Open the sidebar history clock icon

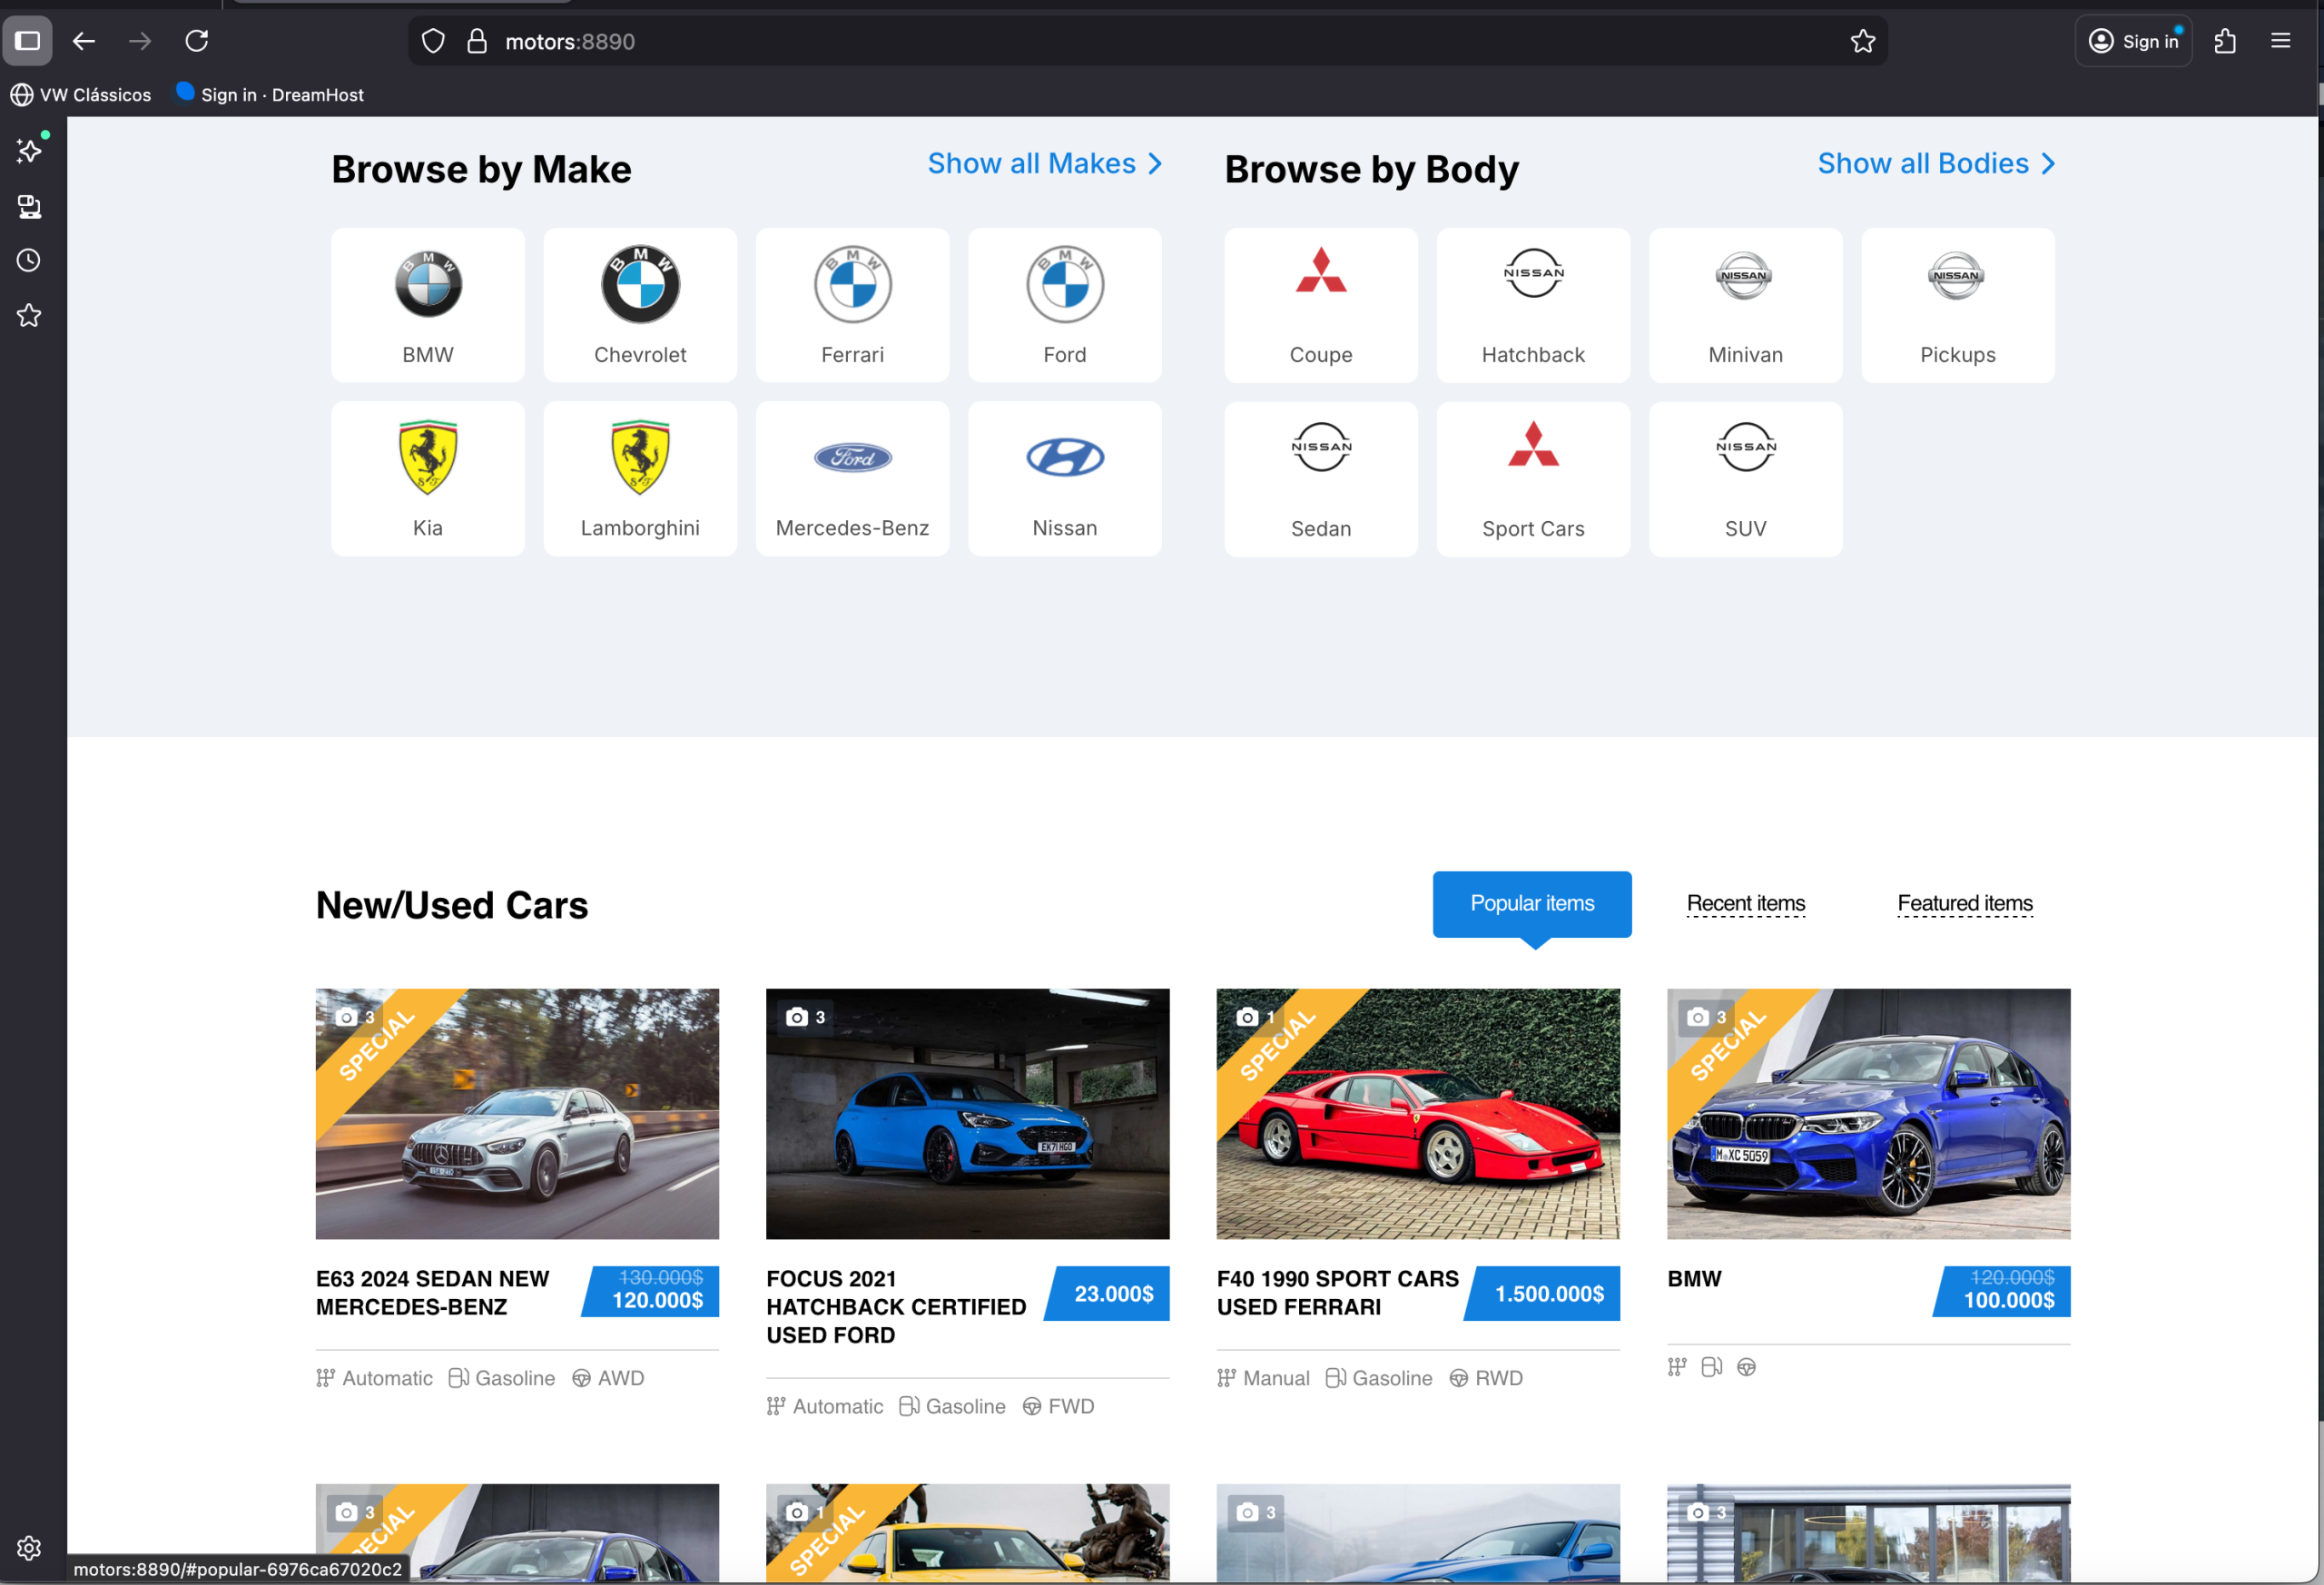click(29, 261)
